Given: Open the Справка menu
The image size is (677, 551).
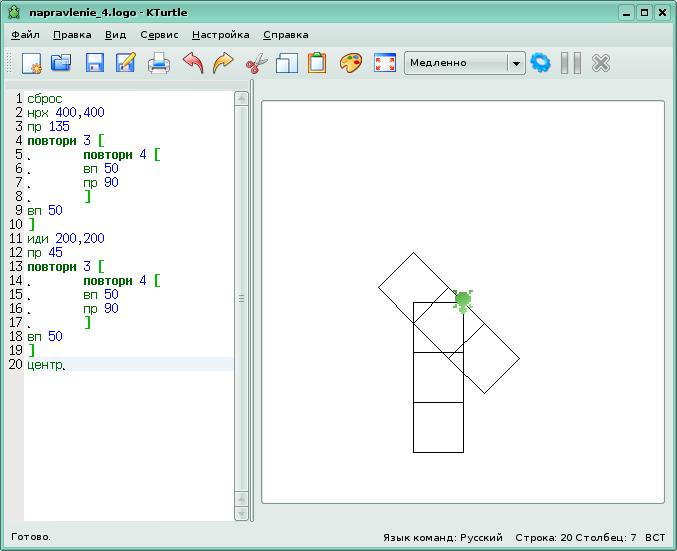Looking at the screenshot, I should [x=285, y=34].
